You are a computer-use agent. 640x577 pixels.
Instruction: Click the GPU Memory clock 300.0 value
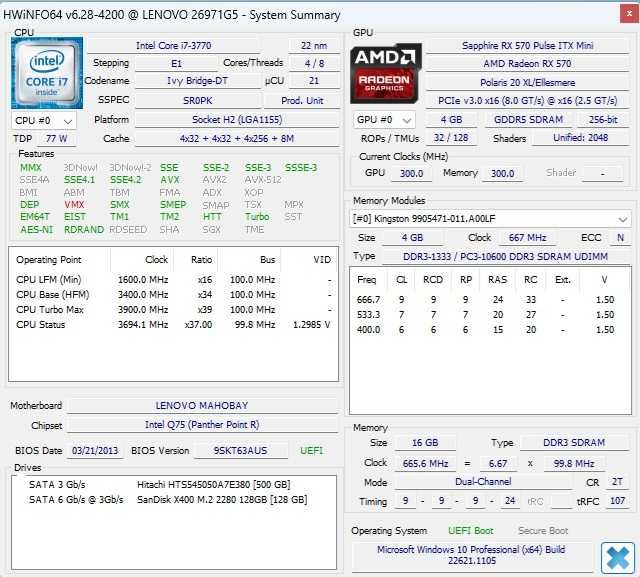502,173
